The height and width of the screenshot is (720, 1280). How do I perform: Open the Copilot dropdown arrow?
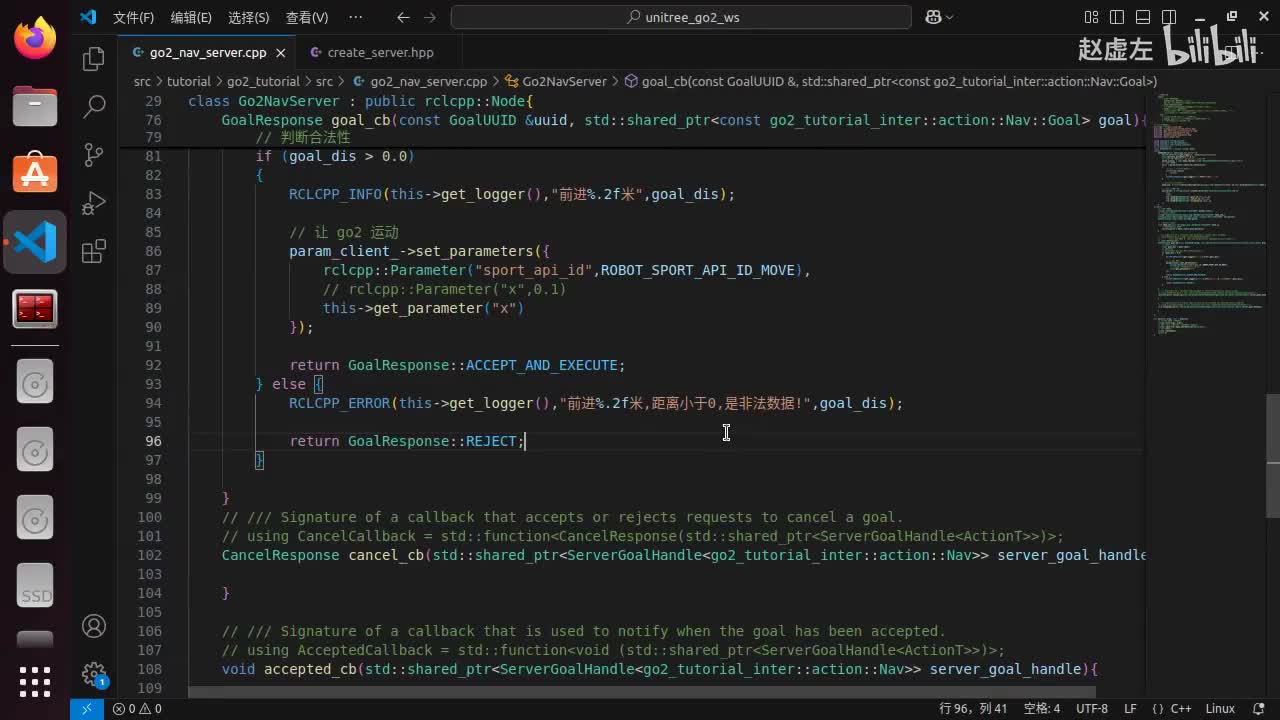(x=950, y=17)
